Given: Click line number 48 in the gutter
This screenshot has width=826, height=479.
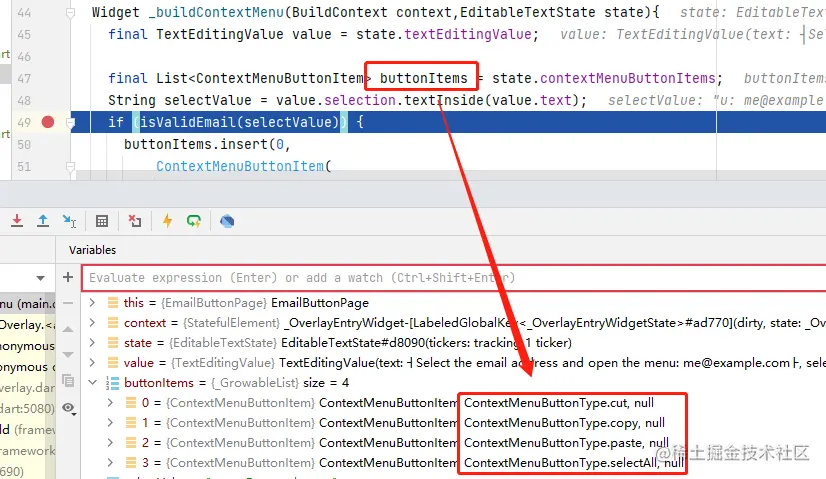Looking at the screenshot, I should (x=24, y=100).
